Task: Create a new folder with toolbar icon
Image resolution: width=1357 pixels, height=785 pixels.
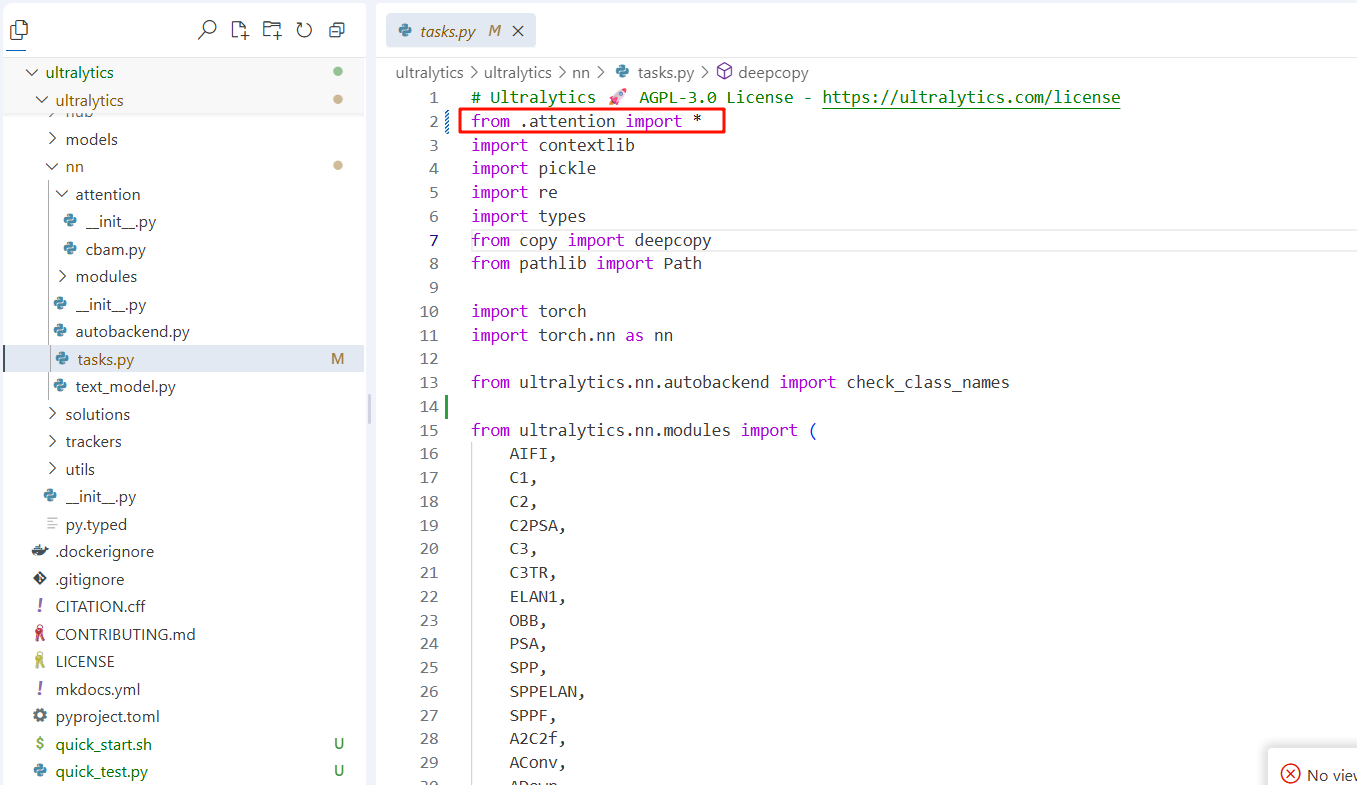Action: click(272, 30)
